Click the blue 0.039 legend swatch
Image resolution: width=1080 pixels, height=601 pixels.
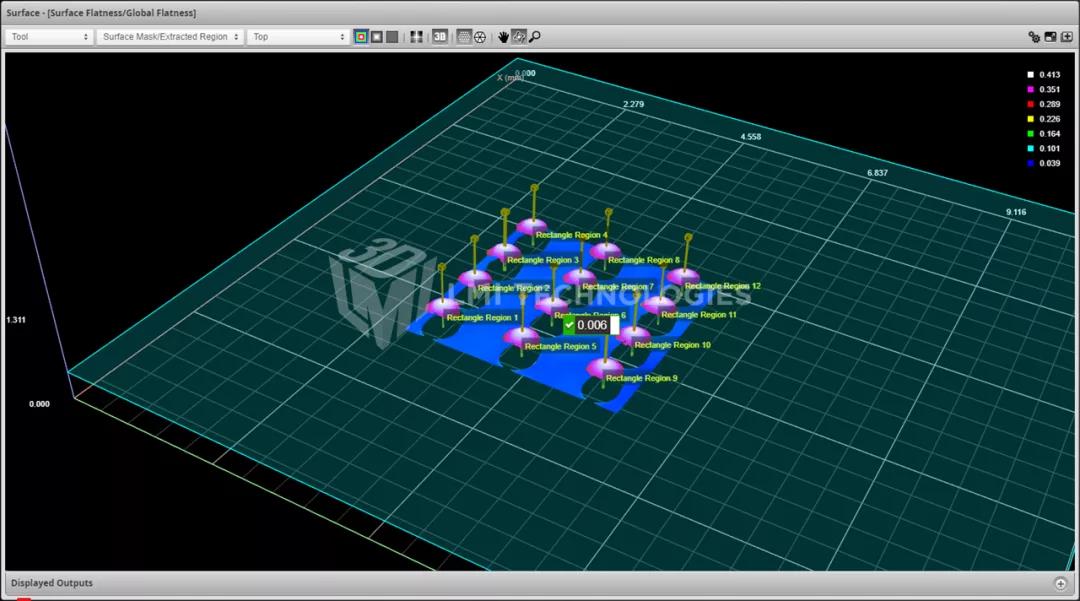pos(1030,163)
